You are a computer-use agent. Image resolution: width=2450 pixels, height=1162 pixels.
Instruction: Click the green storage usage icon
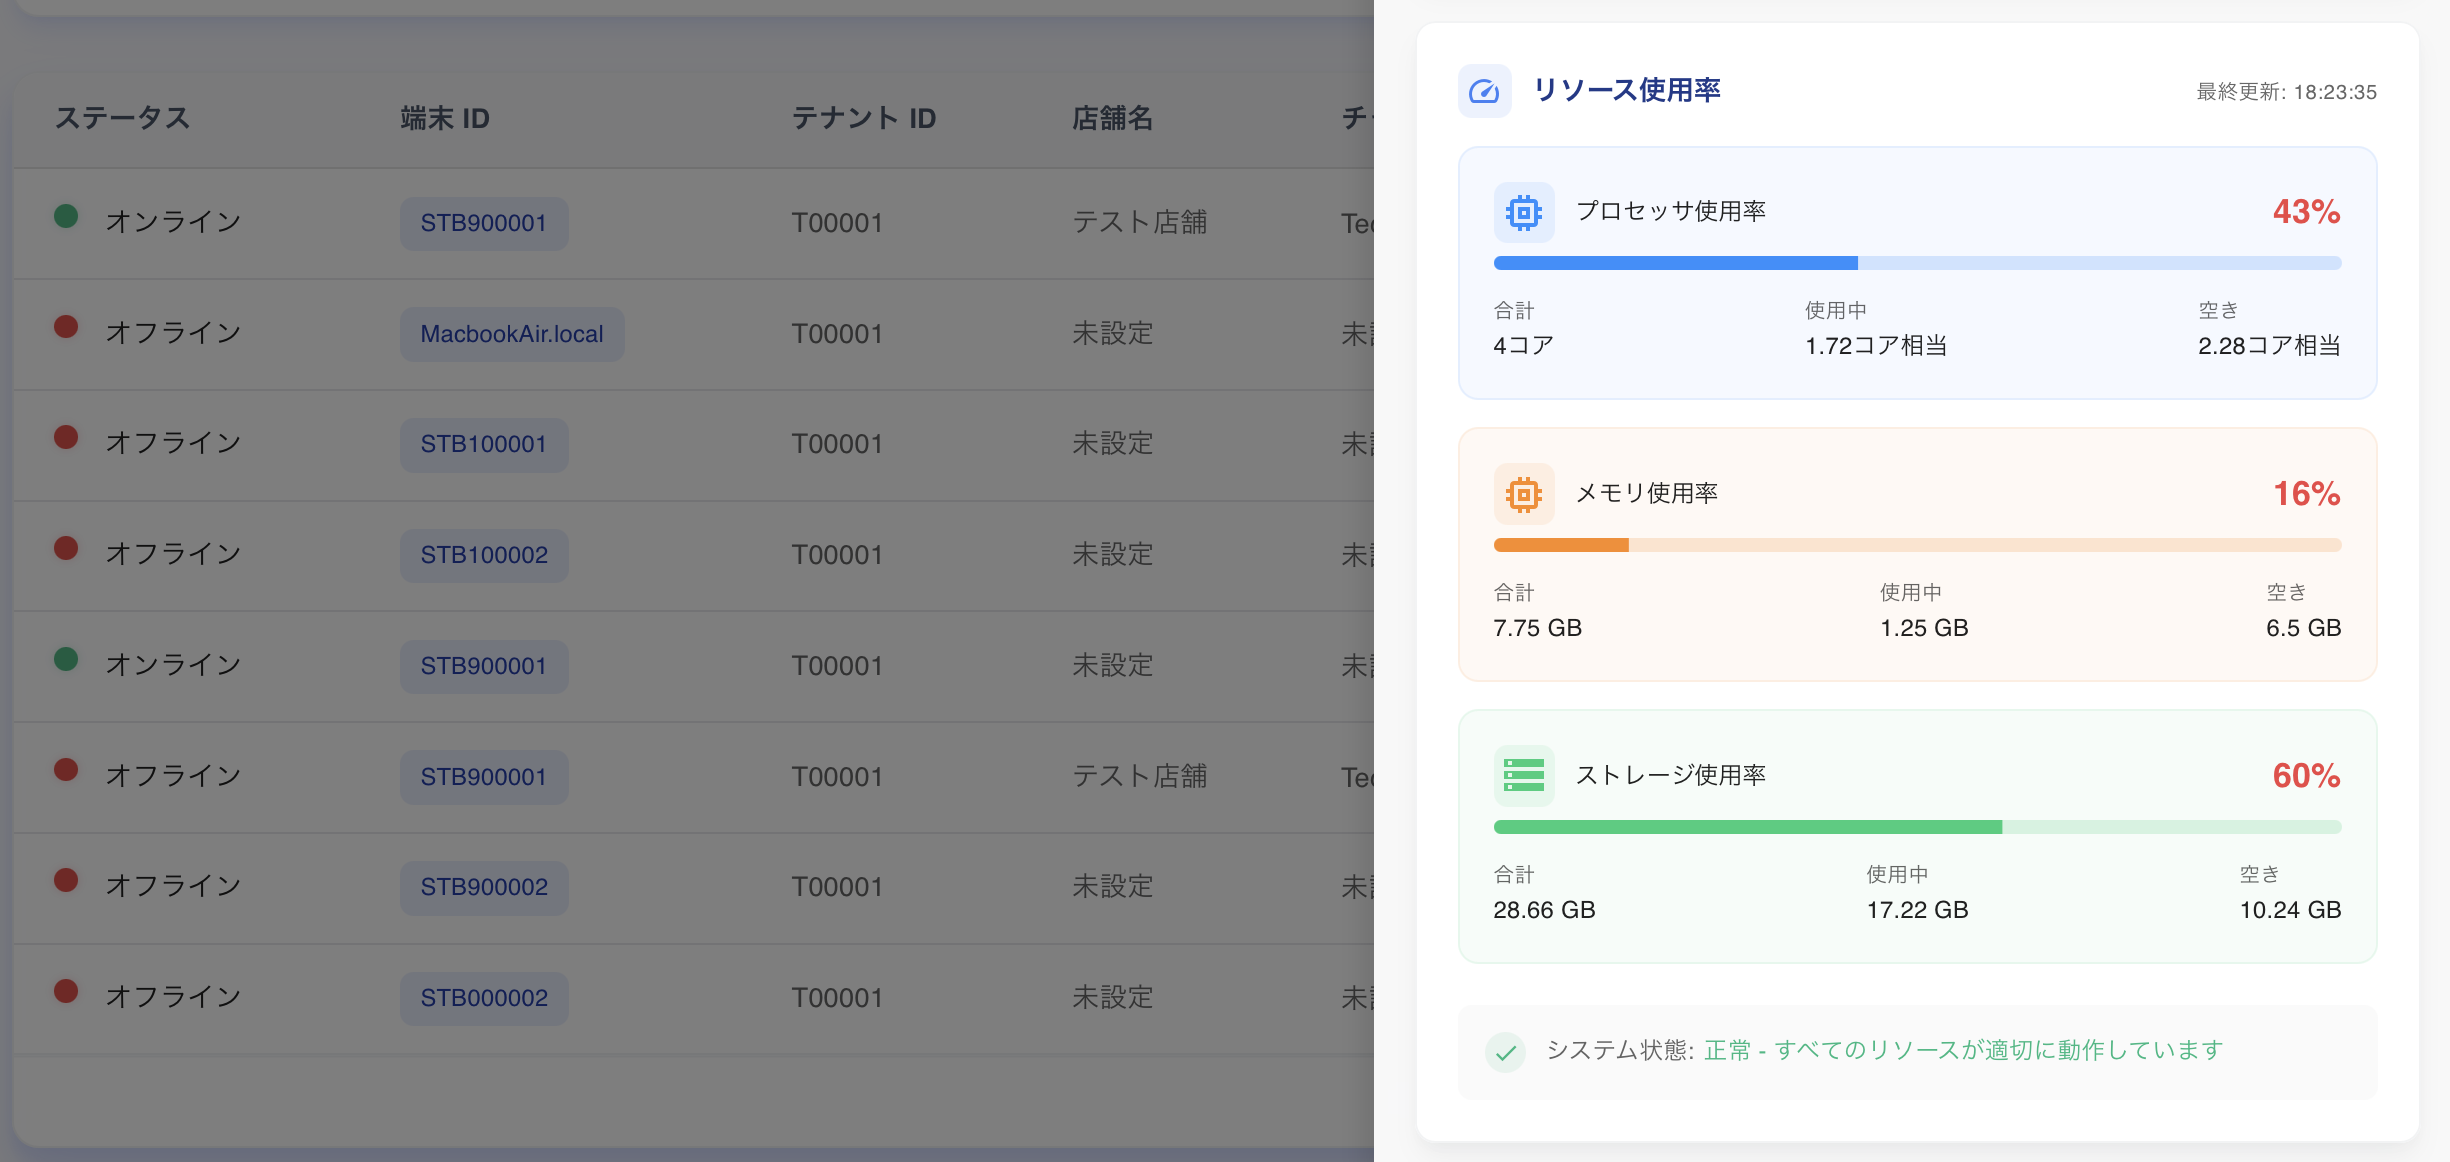click(x=1523, y=776)
